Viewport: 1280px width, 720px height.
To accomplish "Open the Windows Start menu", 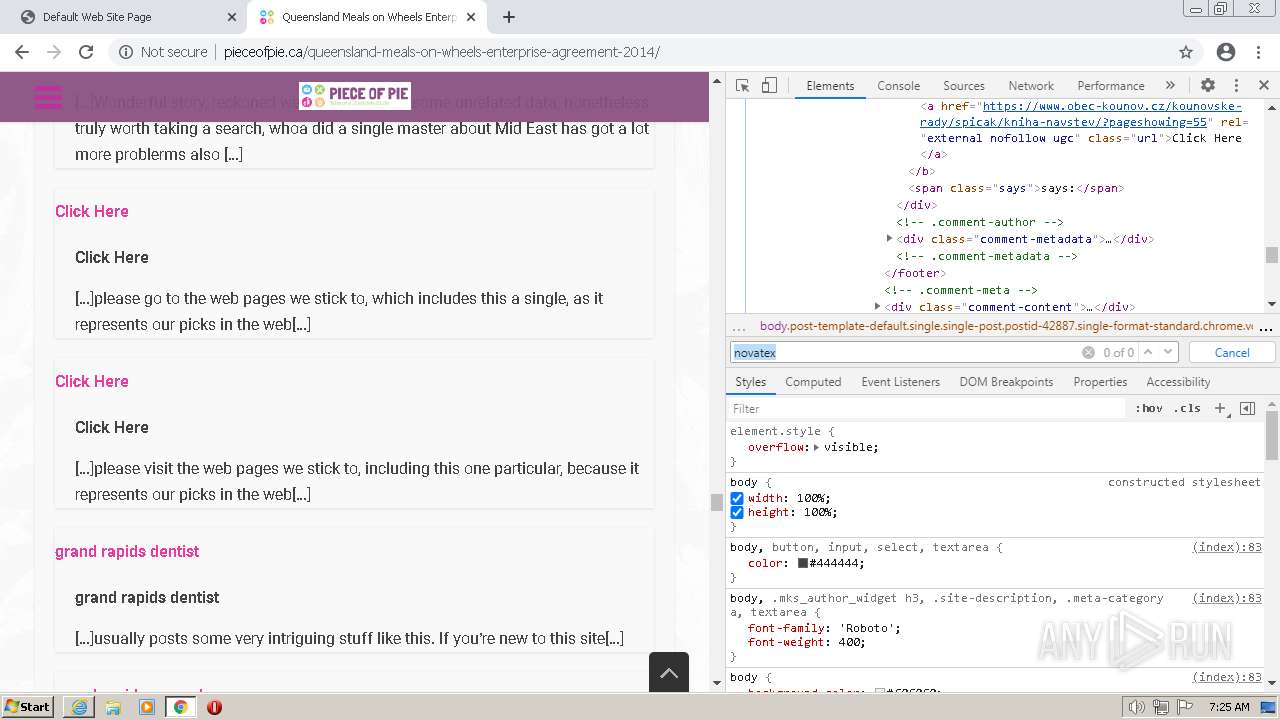I will pos(28,706).
